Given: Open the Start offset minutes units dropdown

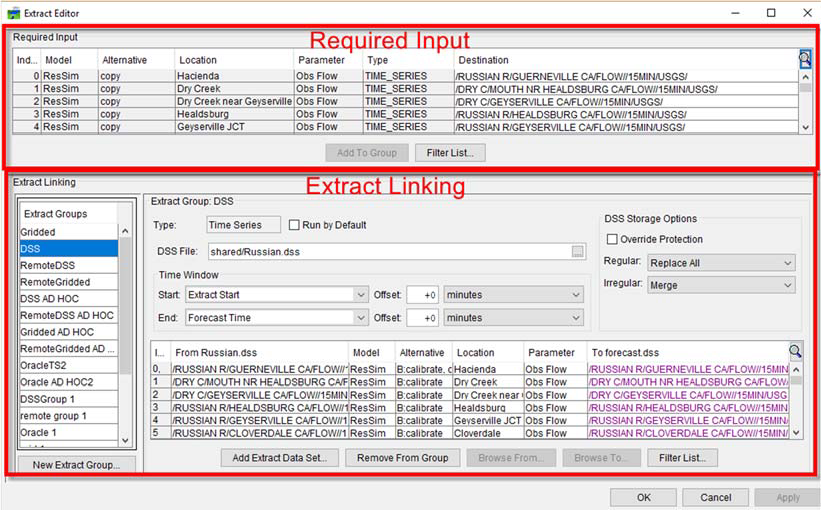Looking at the screenshot, I should 513,295.
